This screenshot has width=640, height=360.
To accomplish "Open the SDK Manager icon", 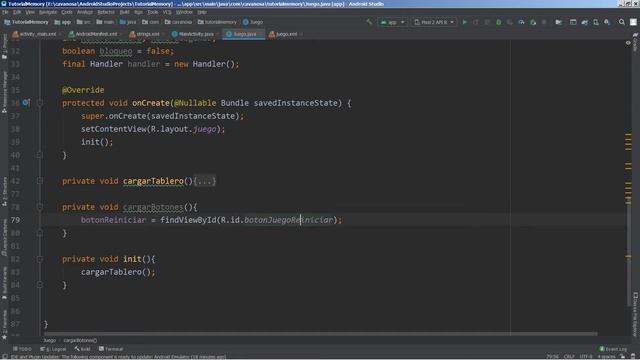I will click(x=607, y=22).
